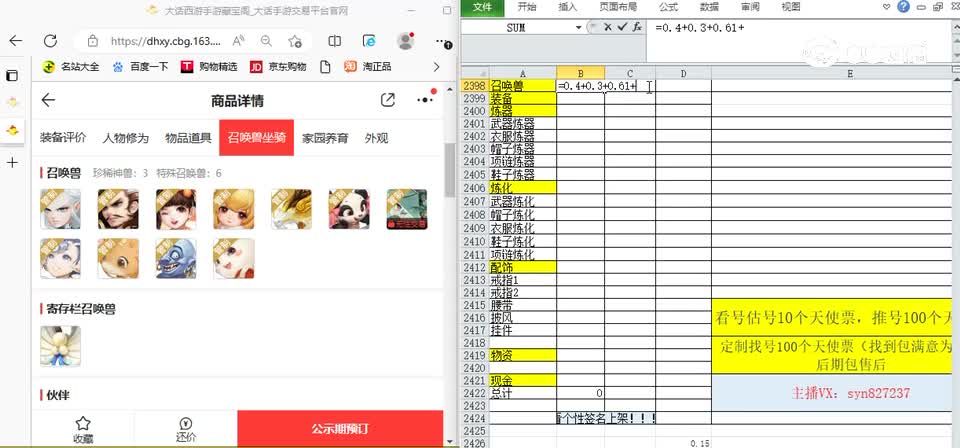Open the browser profile avatar
Viewport: 960px width, 448px height.
pos(405,41)
